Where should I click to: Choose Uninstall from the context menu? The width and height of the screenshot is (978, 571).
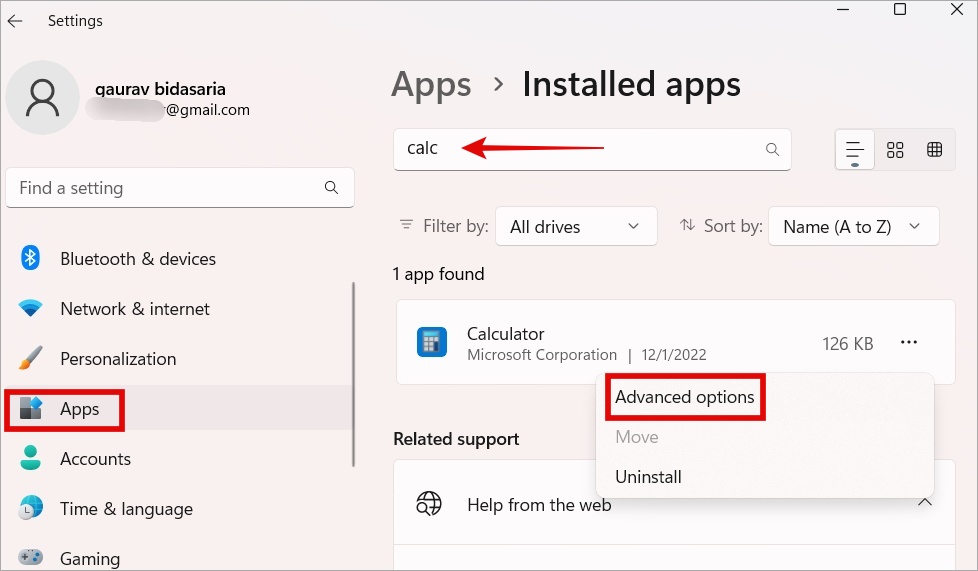pyautogui.click(x=648, y=477)
